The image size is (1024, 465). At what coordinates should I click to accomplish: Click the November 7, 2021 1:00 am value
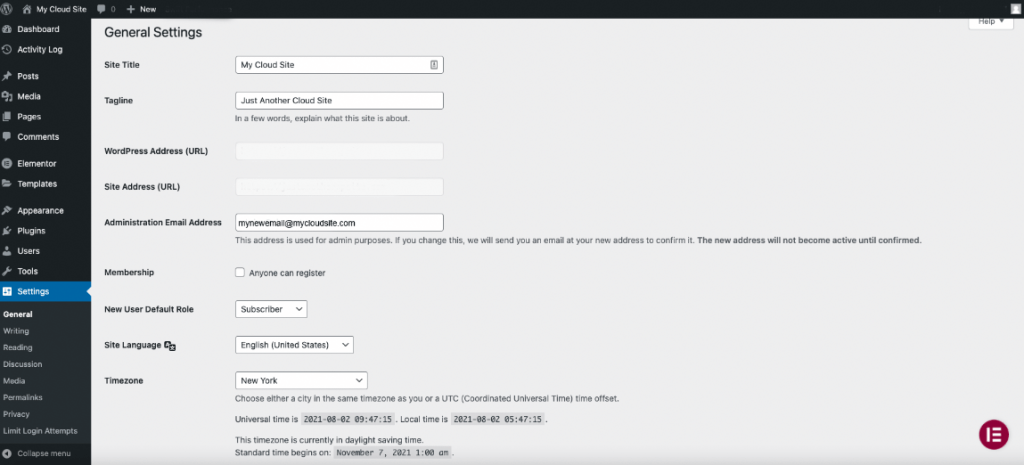click(x=392, y=452)
